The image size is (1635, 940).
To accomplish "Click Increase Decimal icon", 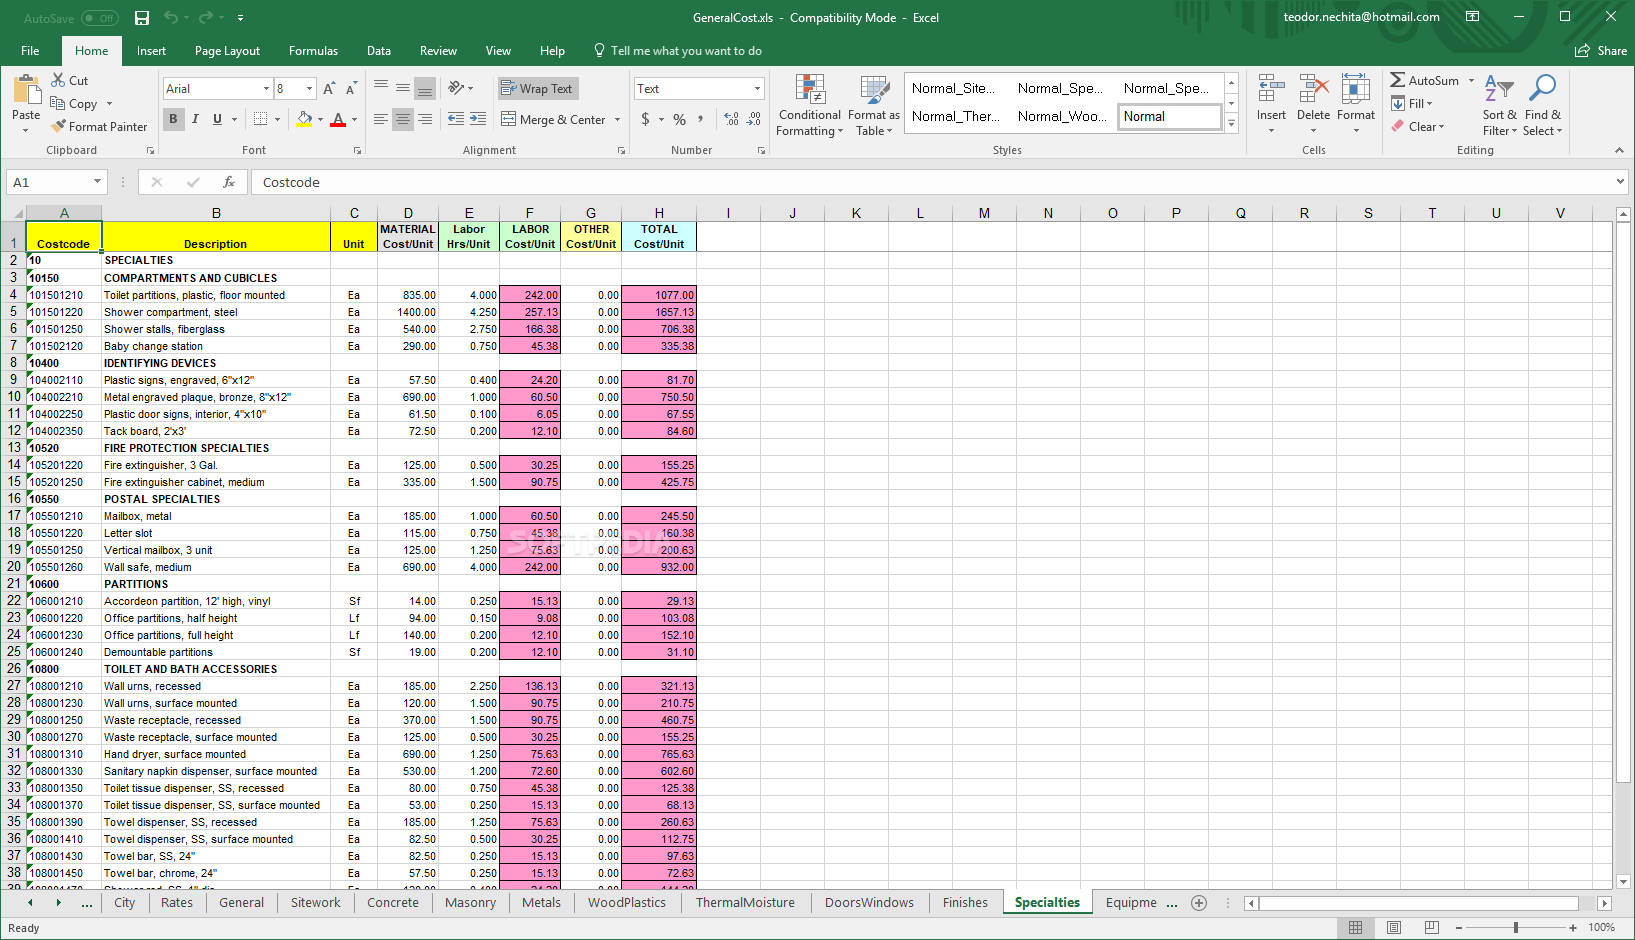I will click(x=731, y=119).
